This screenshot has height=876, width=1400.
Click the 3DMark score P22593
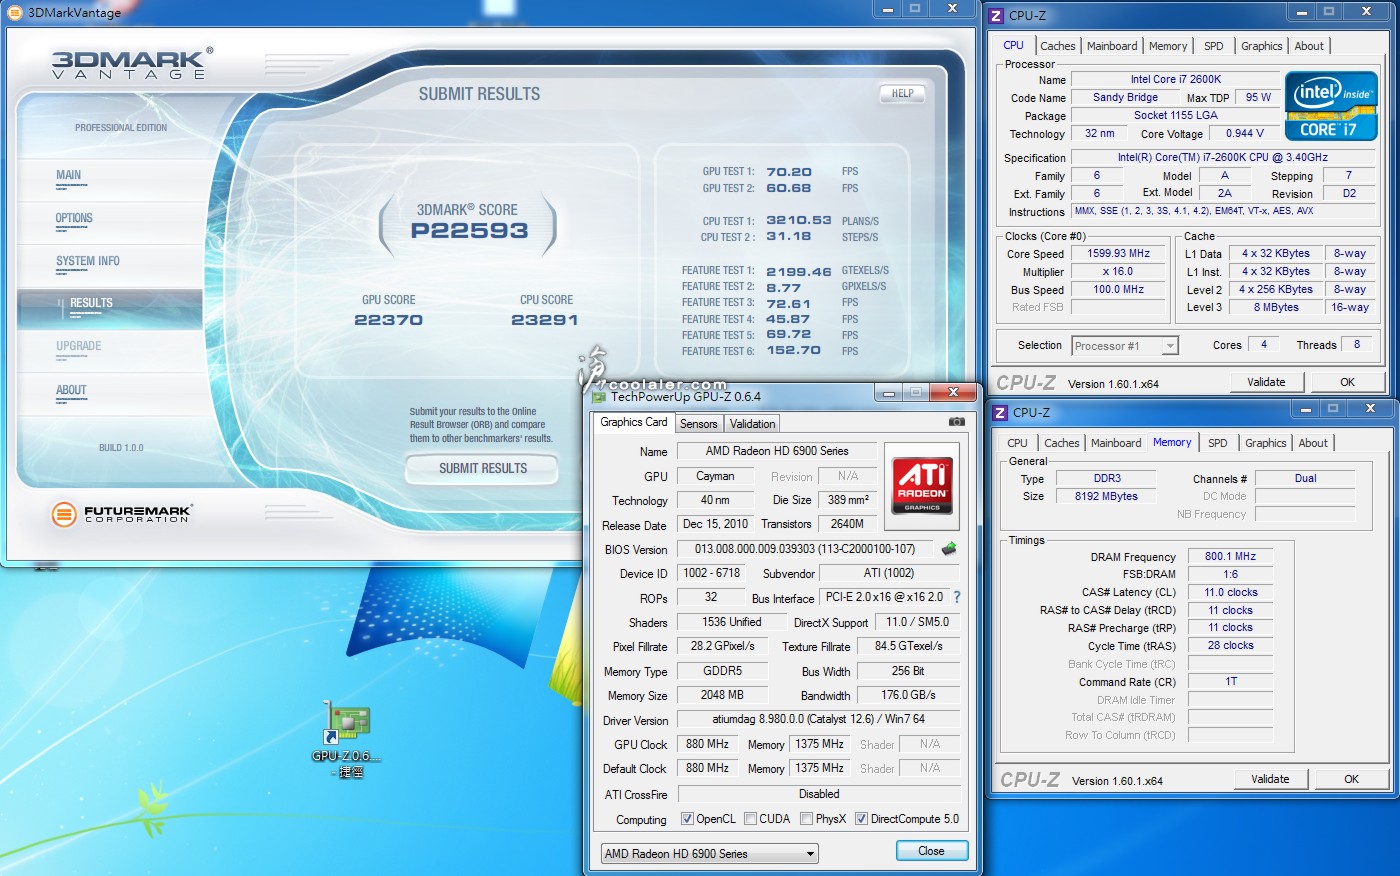pos(469,230)
